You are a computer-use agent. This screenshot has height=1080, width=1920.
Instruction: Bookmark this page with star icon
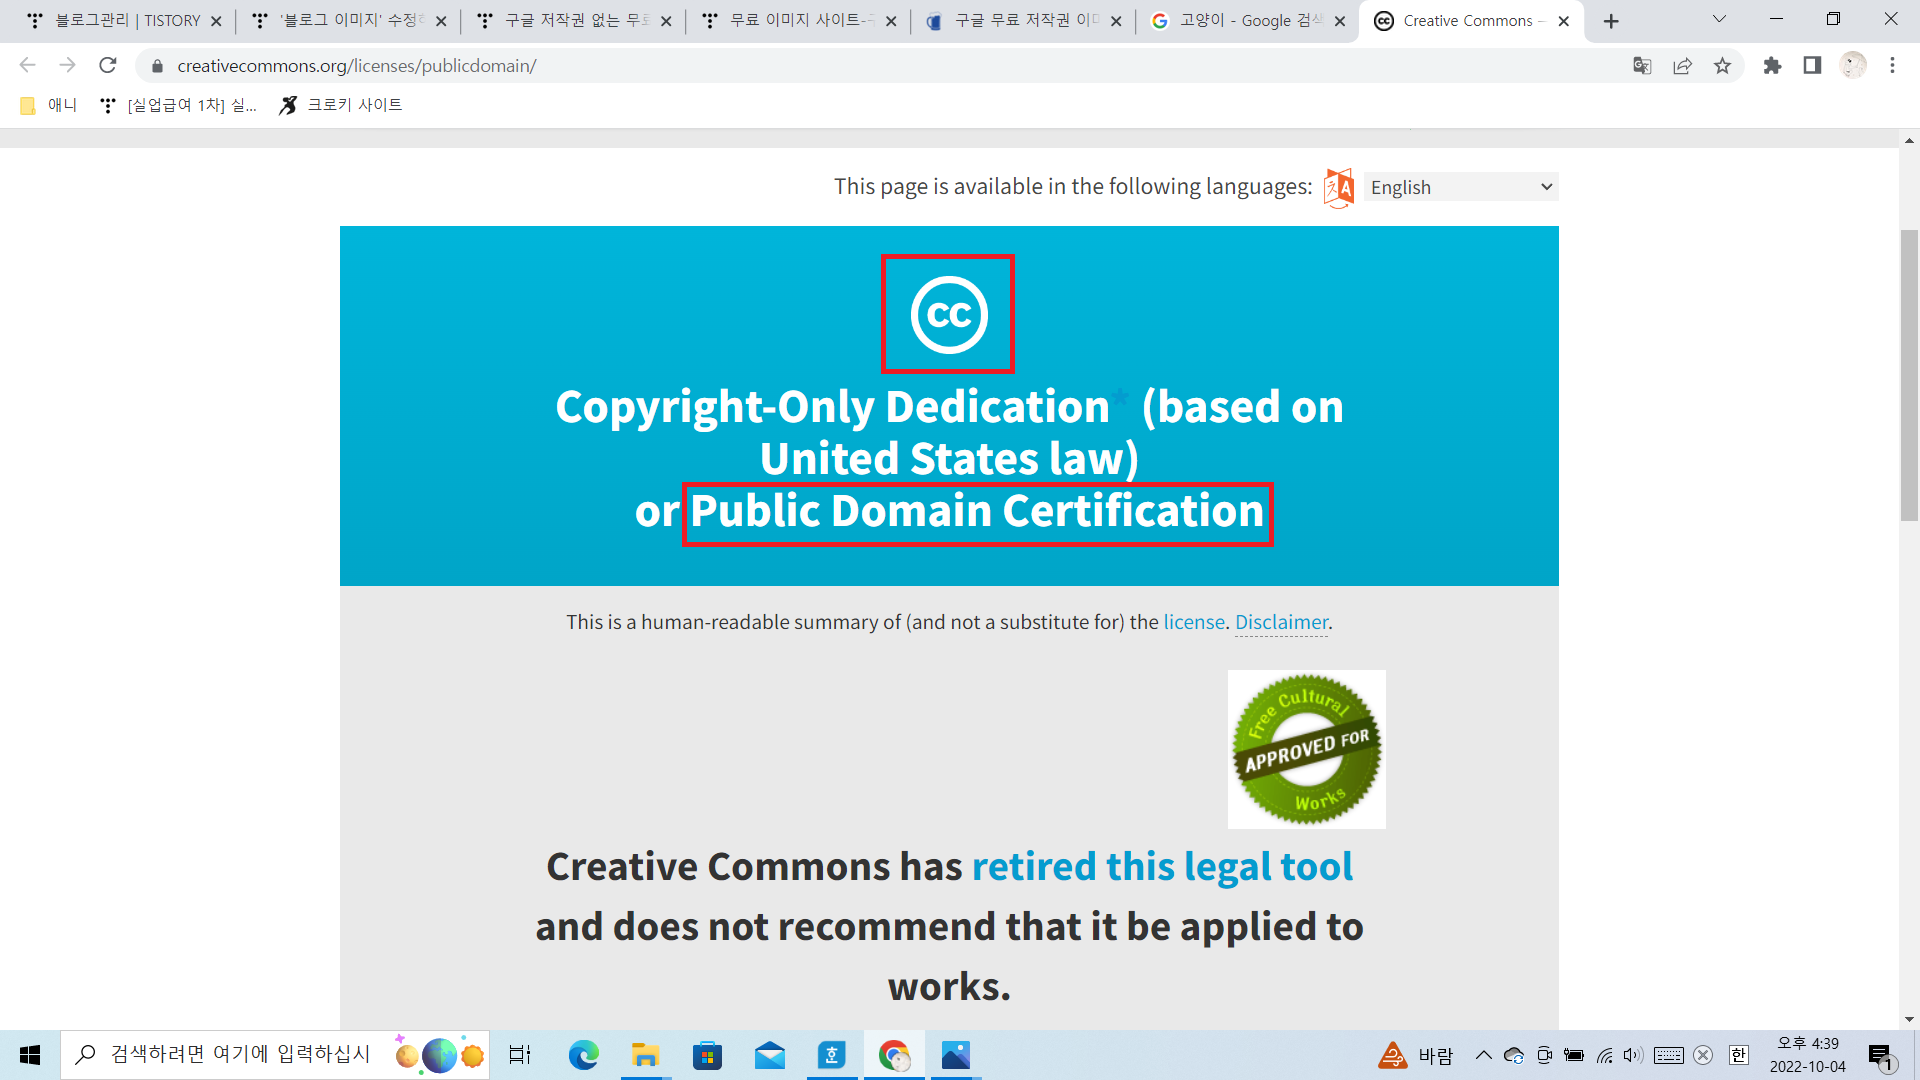click(1722, 66)
